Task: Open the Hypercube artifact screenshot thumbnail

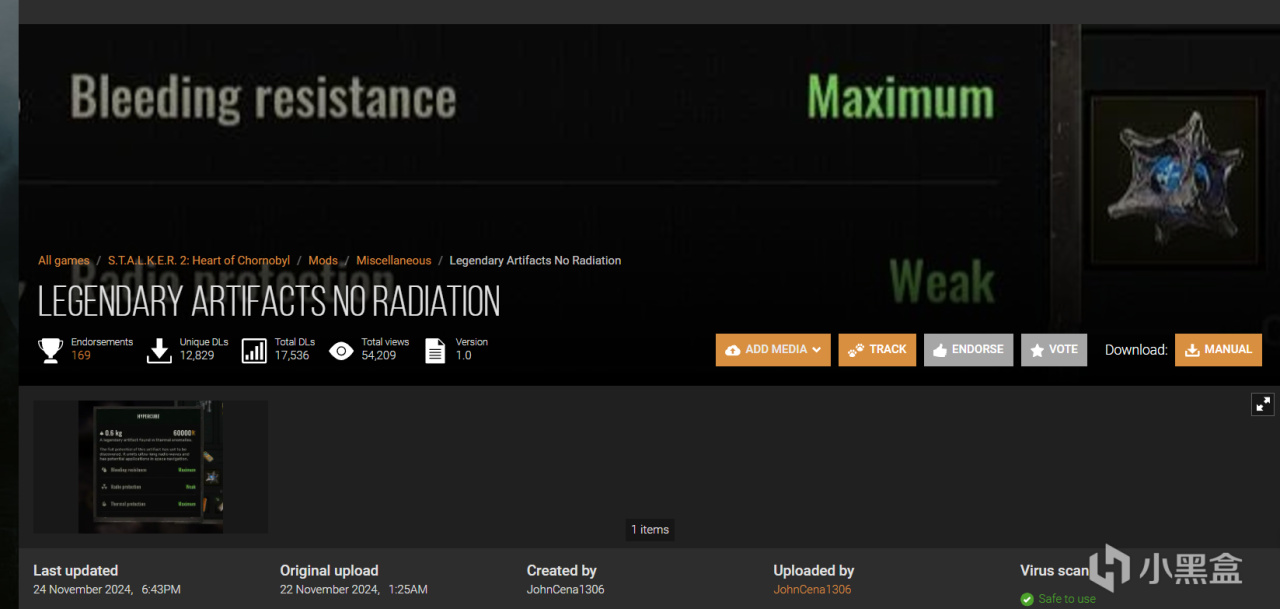Action: coord(151,467)
